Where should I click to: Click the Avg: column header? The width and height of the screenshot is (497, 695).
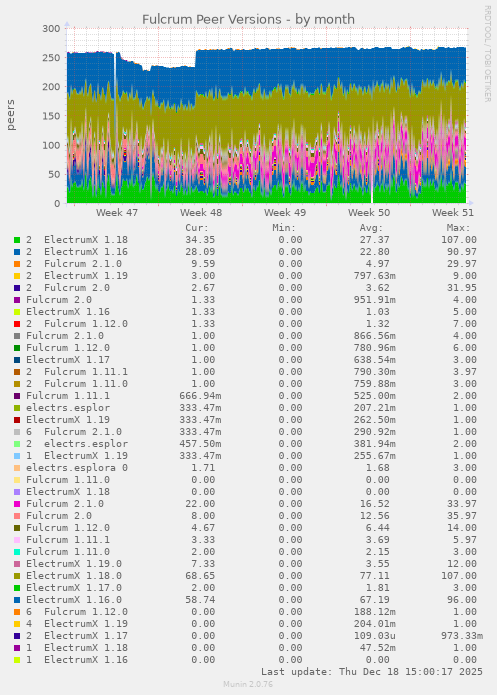pos(371,228)
